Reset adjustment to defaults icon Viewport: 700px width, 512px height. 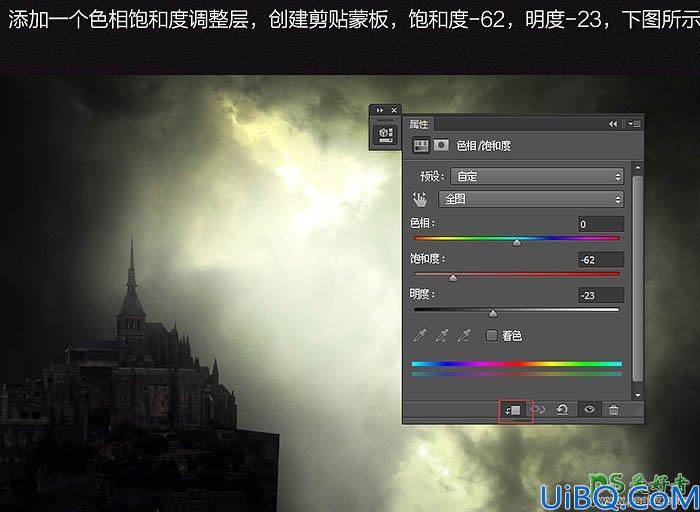pos(562,409)
